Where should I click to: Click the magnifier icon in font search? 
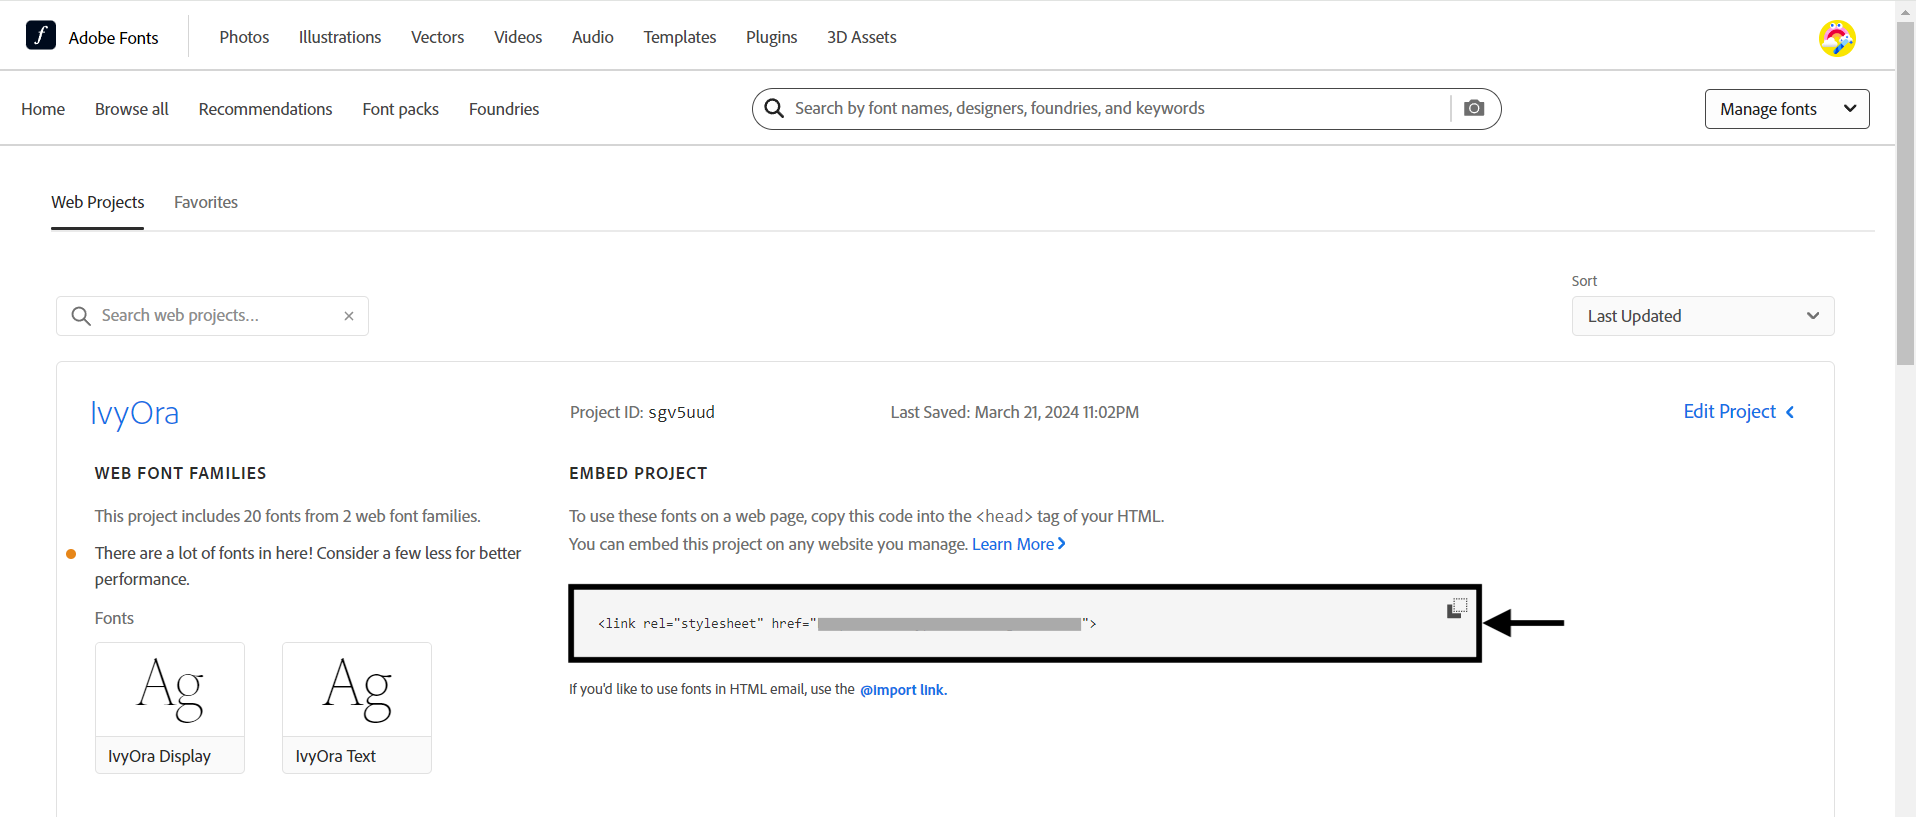pos(774,108)
